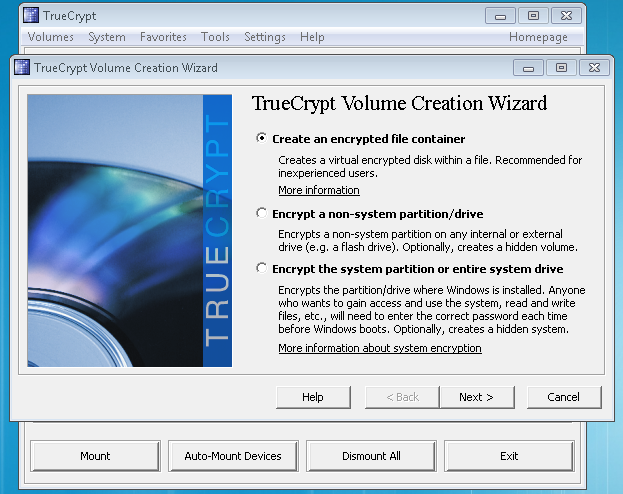Open the Homepage menu item
The height and width of the screenshot is (494, 623).
point(538,37)
